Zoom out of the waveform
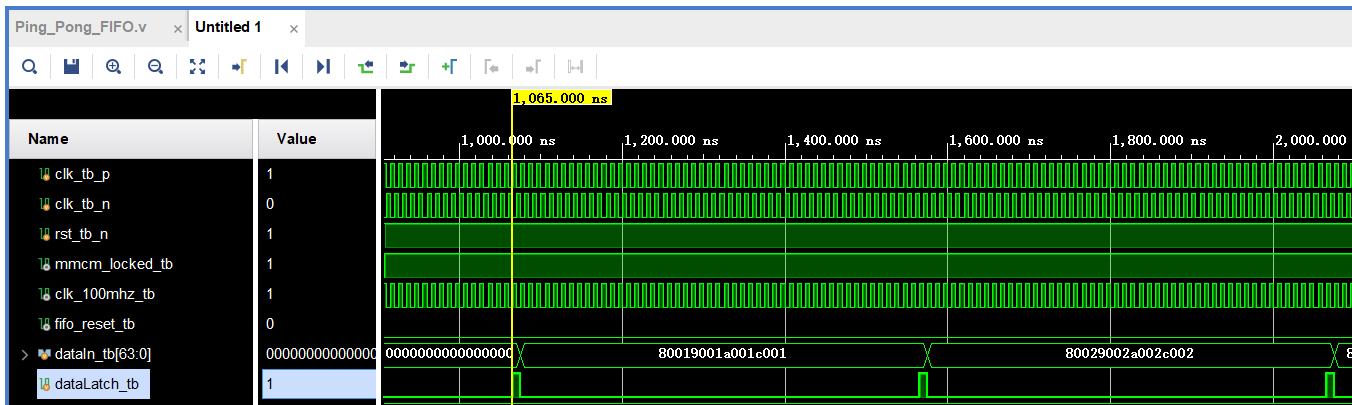This screenshot has height=405, width=1352. [155, 67]
